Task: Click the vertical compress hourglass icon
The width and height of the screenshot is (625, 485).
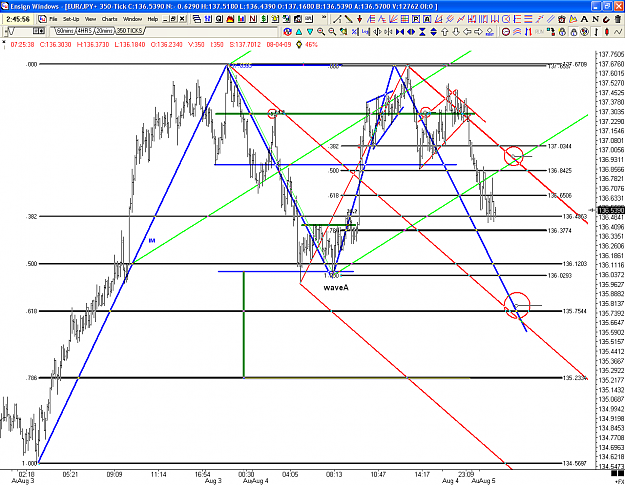Action: click(x=422, y=31)
